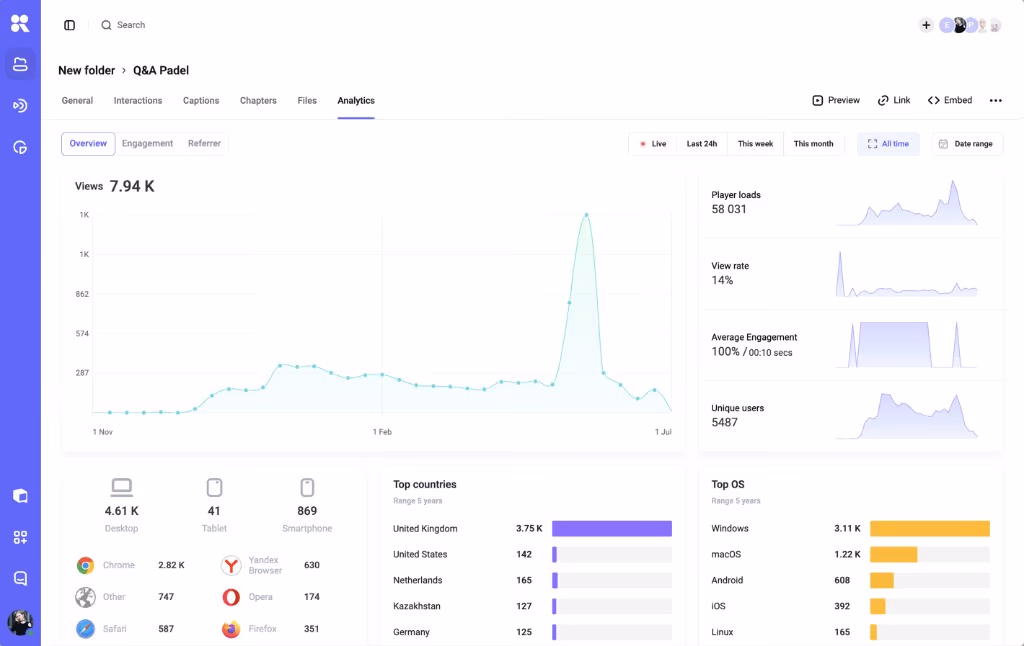Go to New folder breadcrumb

(86, 70)
